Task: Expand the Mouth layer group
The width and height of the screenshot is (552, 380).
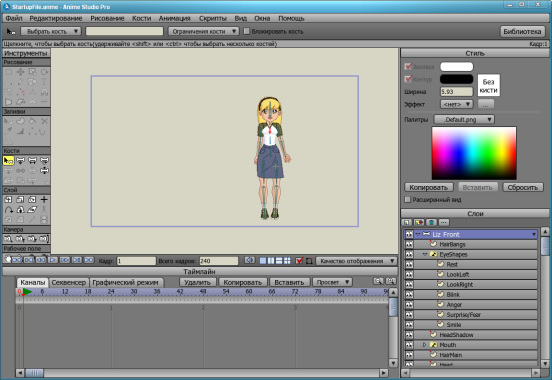Action: pyautogui.click(x=425, y=345)
